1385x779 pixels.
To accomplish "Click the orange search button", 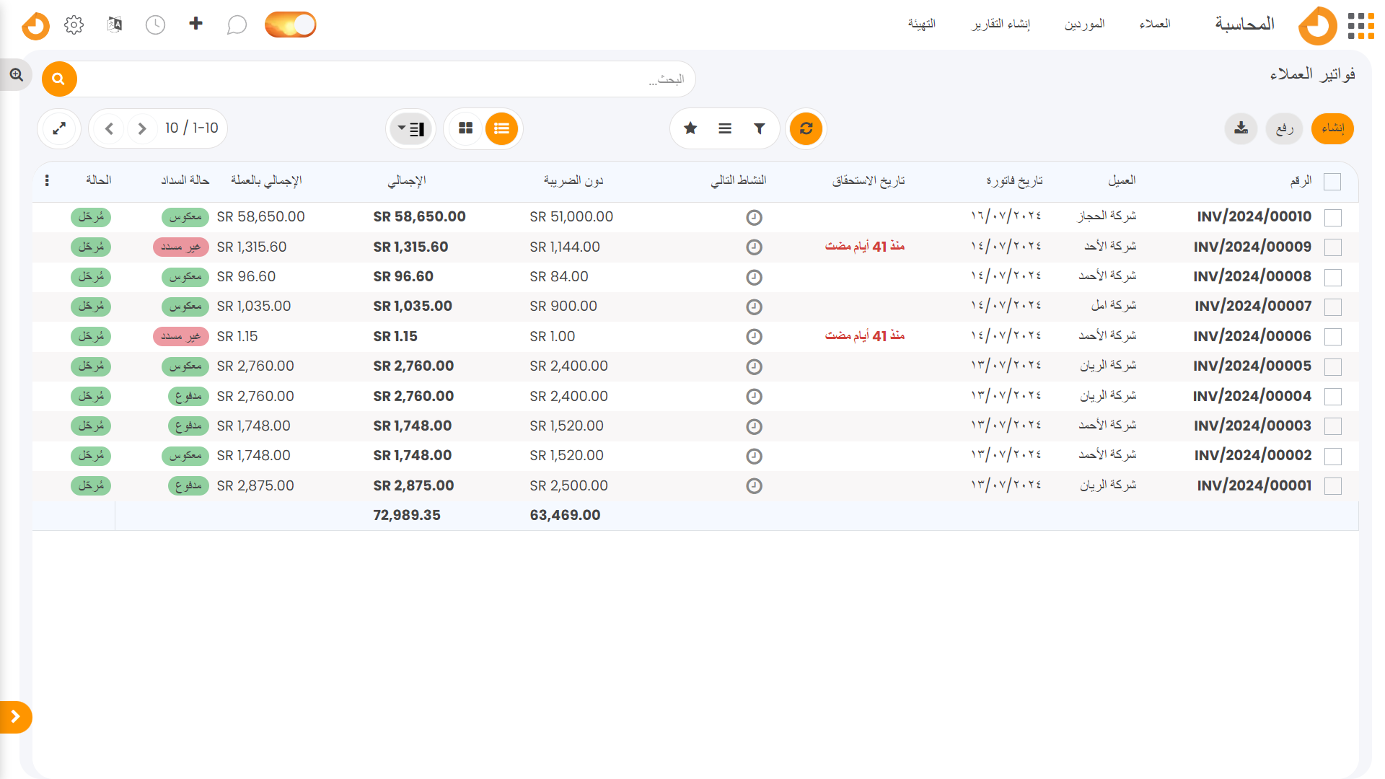I will coord(59,78).
